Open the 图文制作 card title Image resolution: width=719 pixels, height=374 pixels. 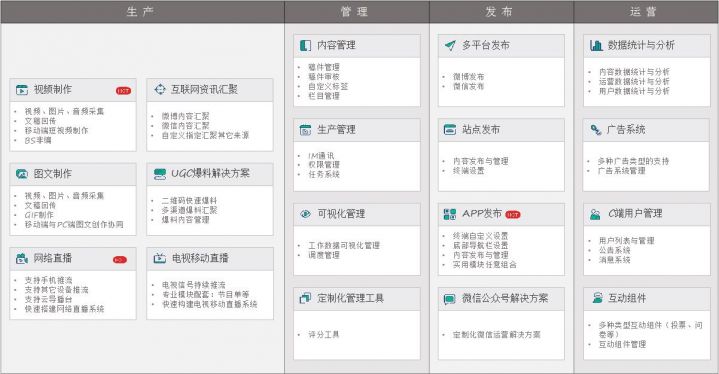click(x=53, y=174)
